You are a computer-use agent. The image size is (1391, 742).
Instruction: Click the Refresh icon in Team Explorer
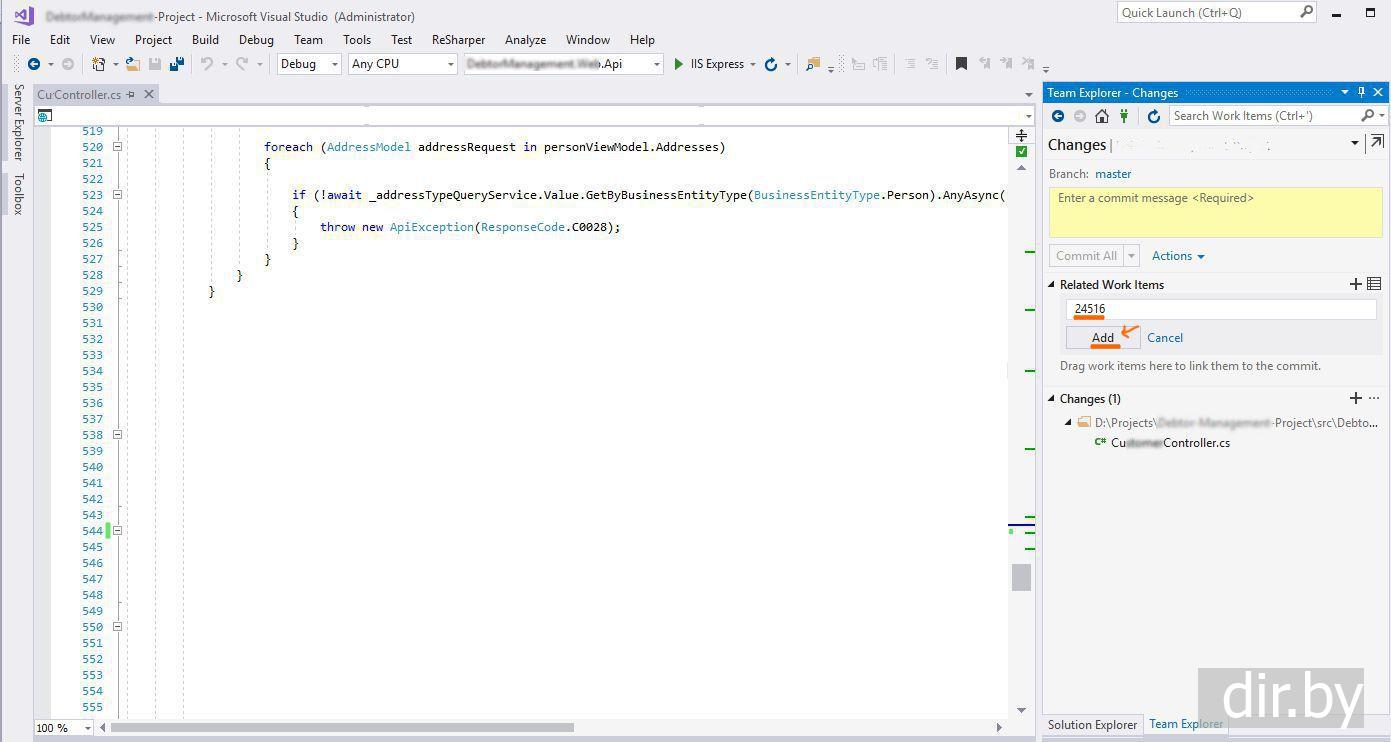pyautogui.click(x=1153, y=116)
